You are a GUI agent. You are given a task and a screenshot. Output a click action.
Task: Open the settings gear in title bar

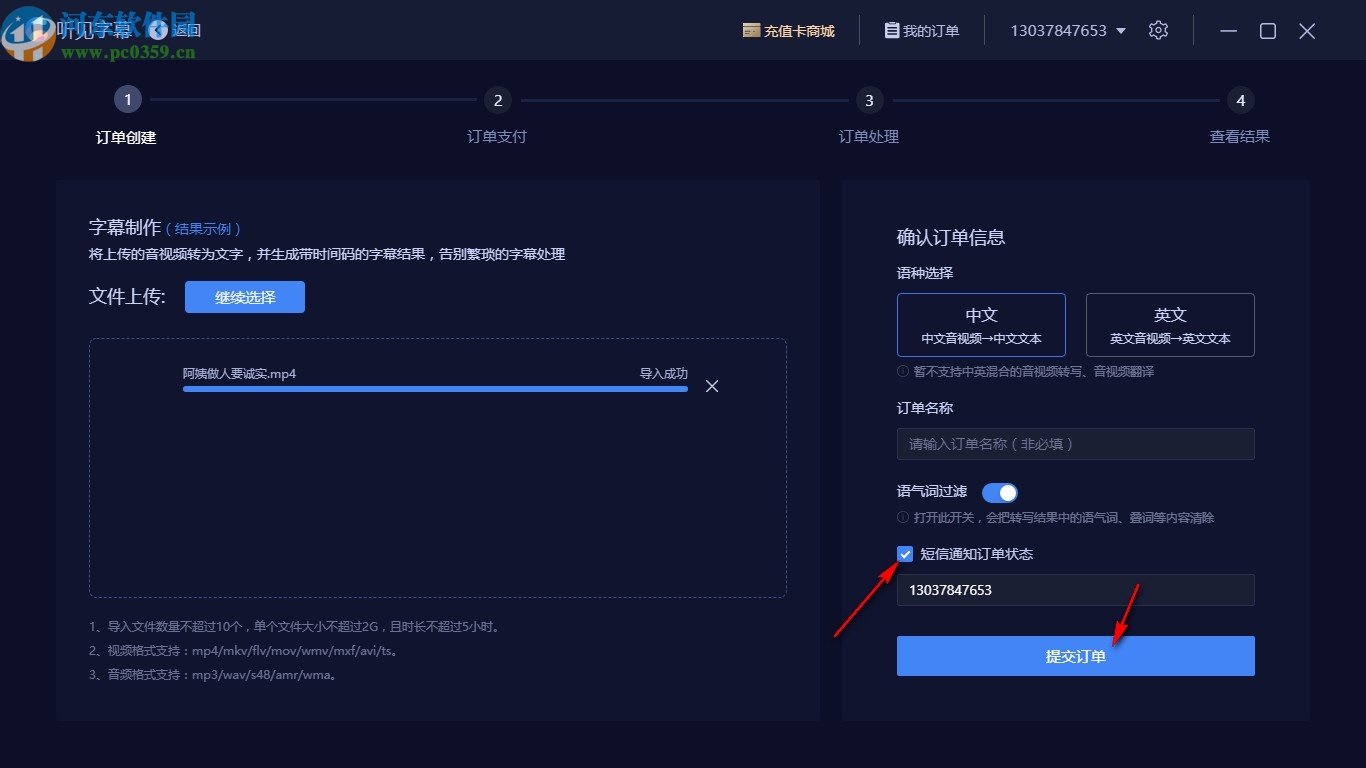tap(1158, 30)
